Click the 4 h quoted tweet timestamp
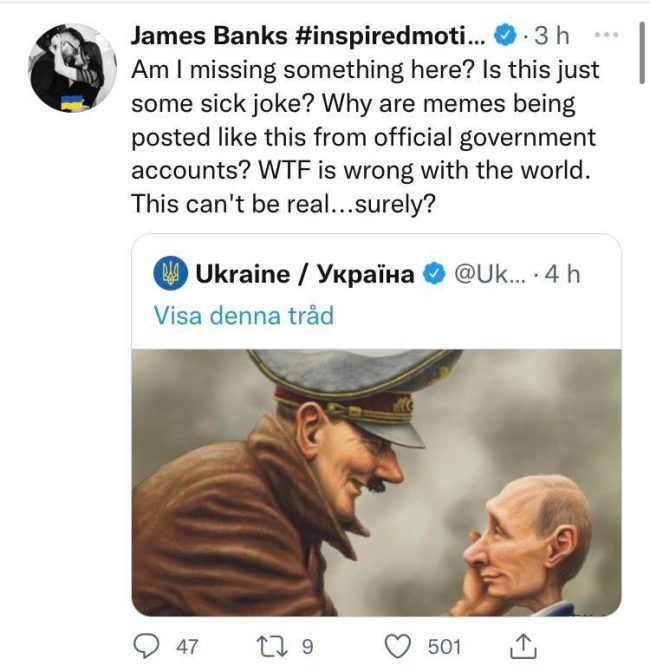The width and height of the screenshot is (650, 672). pyautogui.click(x=563, y=274)
